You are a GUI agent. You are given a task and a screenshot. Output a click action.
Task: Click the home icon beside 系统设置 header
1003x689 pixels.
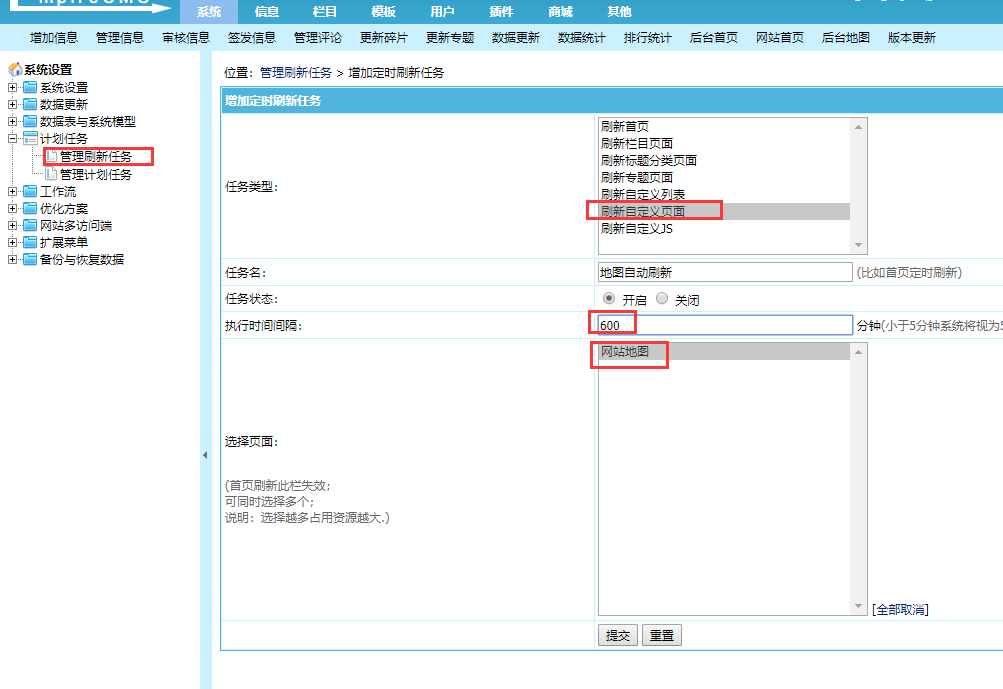tap(14, 70)
